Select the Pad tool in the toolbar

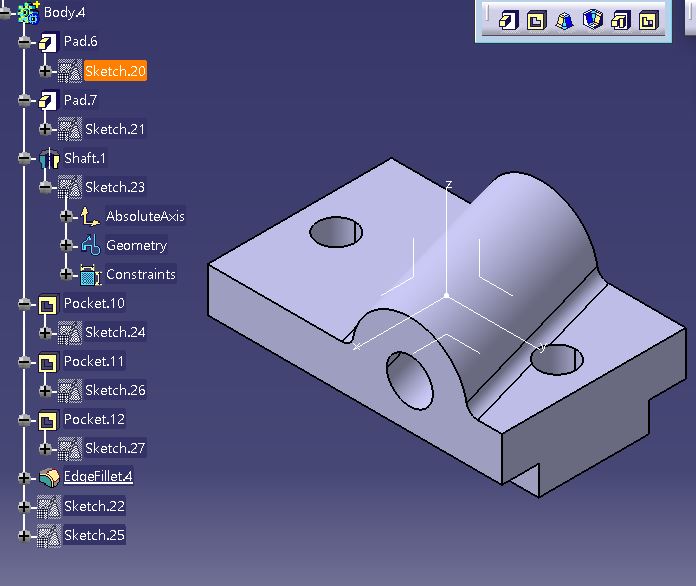pyautogui.click(x=508, y=20)
